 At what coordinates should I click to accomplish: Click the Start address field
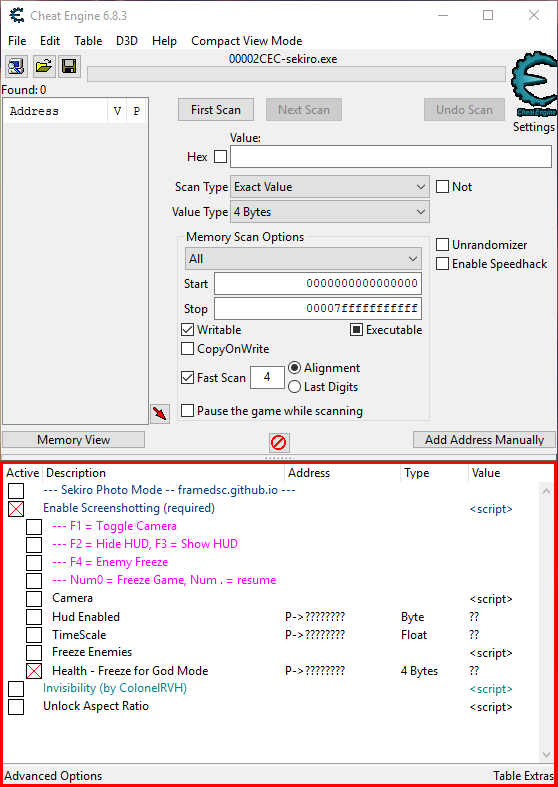point(318,284)
